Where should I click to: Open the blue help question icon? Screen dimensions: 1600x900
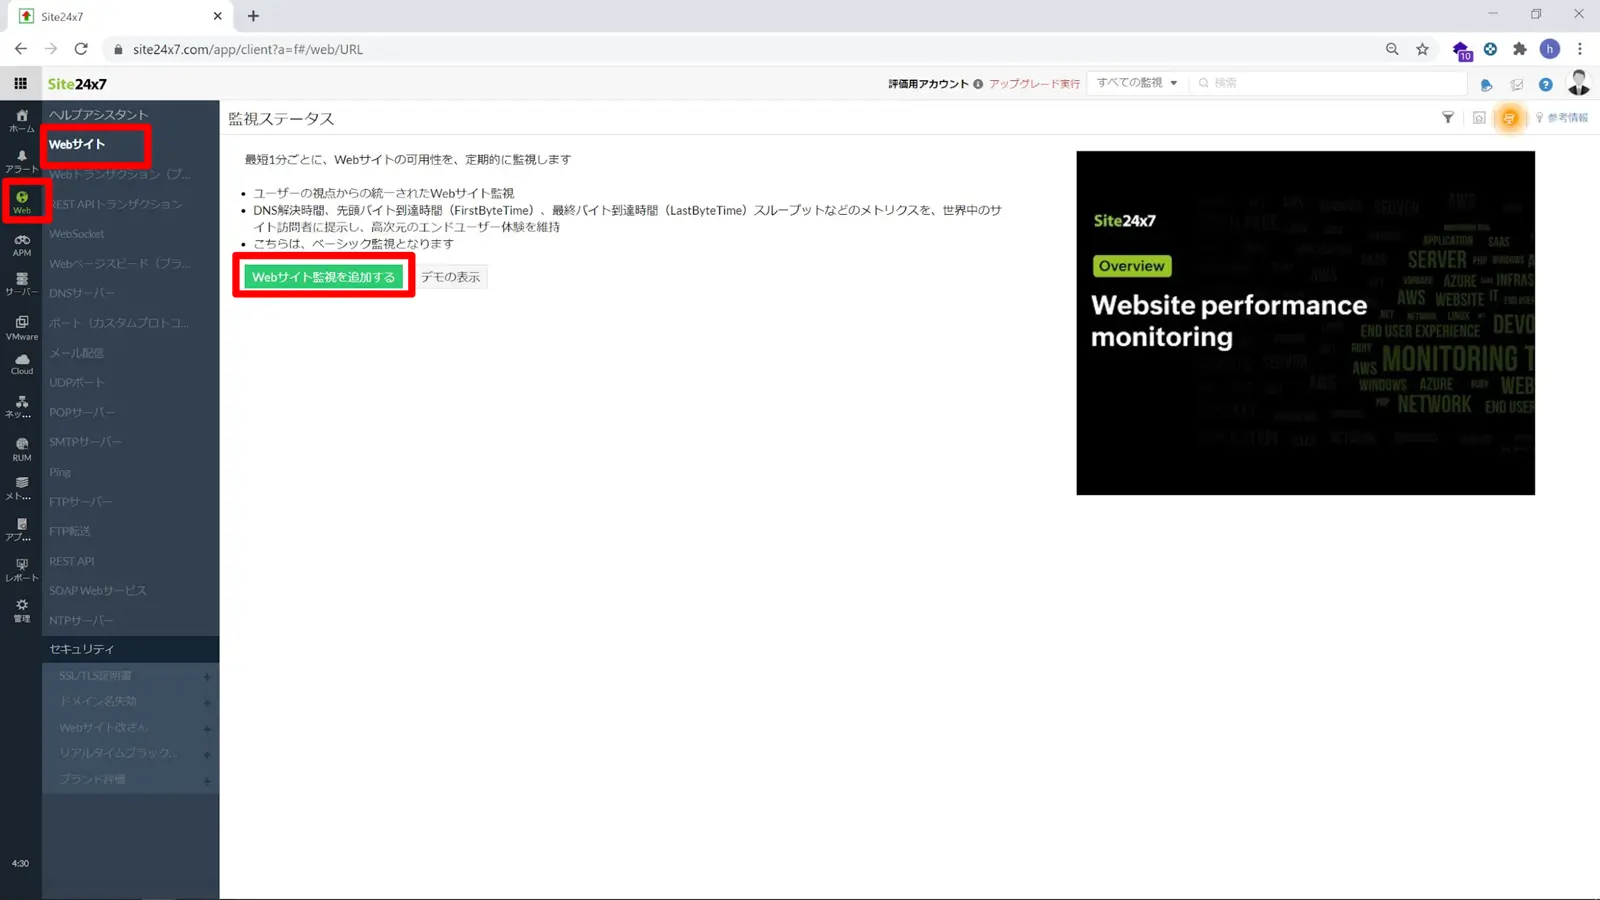point(1546,85)
